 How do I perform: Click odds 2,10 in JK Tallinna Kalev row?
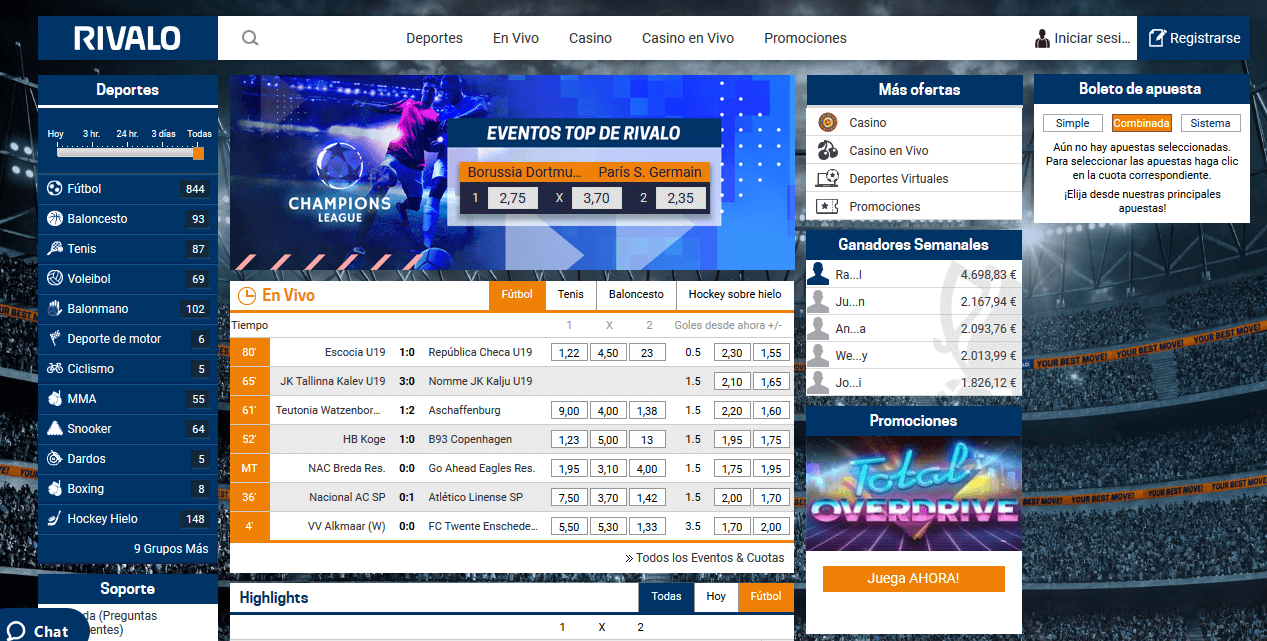(732, 381)
